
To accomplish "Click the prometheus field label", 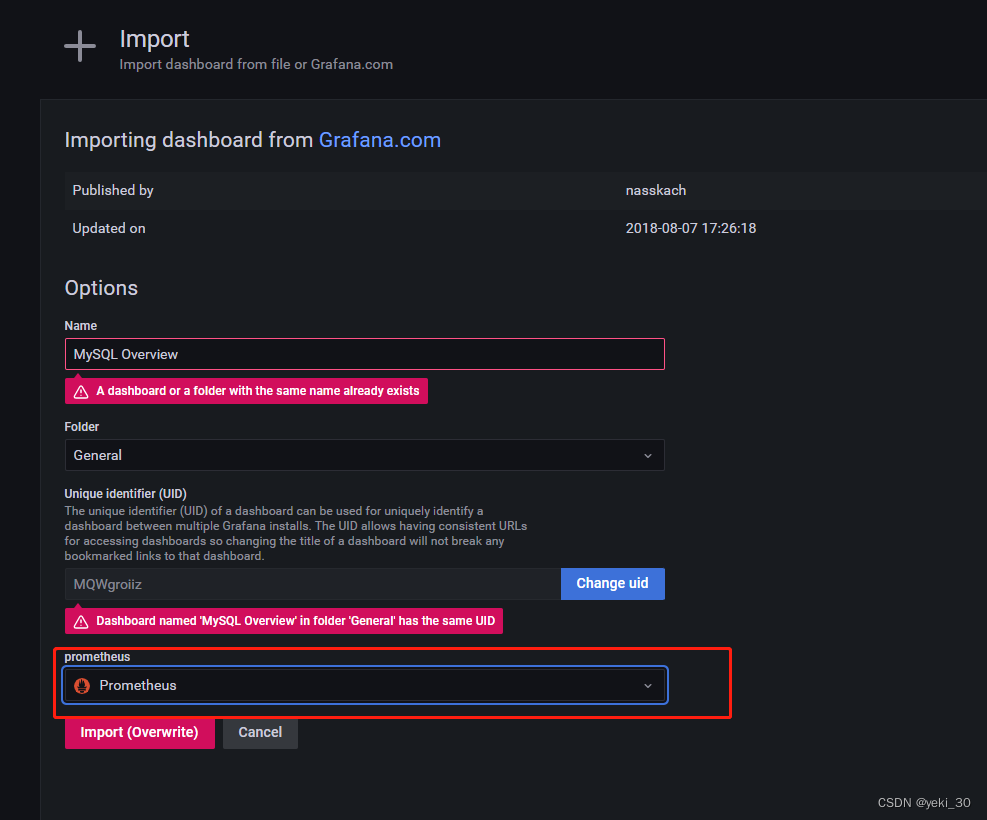I will 97,657.
